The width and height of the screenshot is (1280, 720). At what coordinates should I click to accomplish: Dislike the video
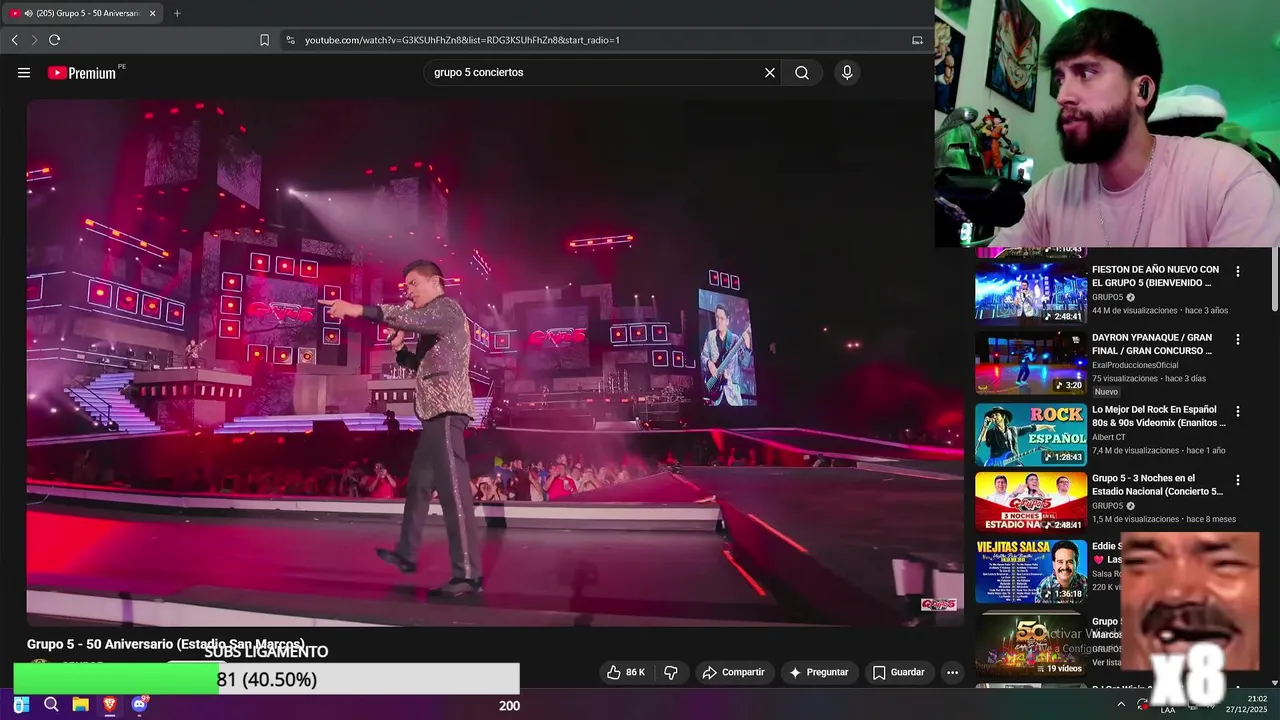point(671,672)
